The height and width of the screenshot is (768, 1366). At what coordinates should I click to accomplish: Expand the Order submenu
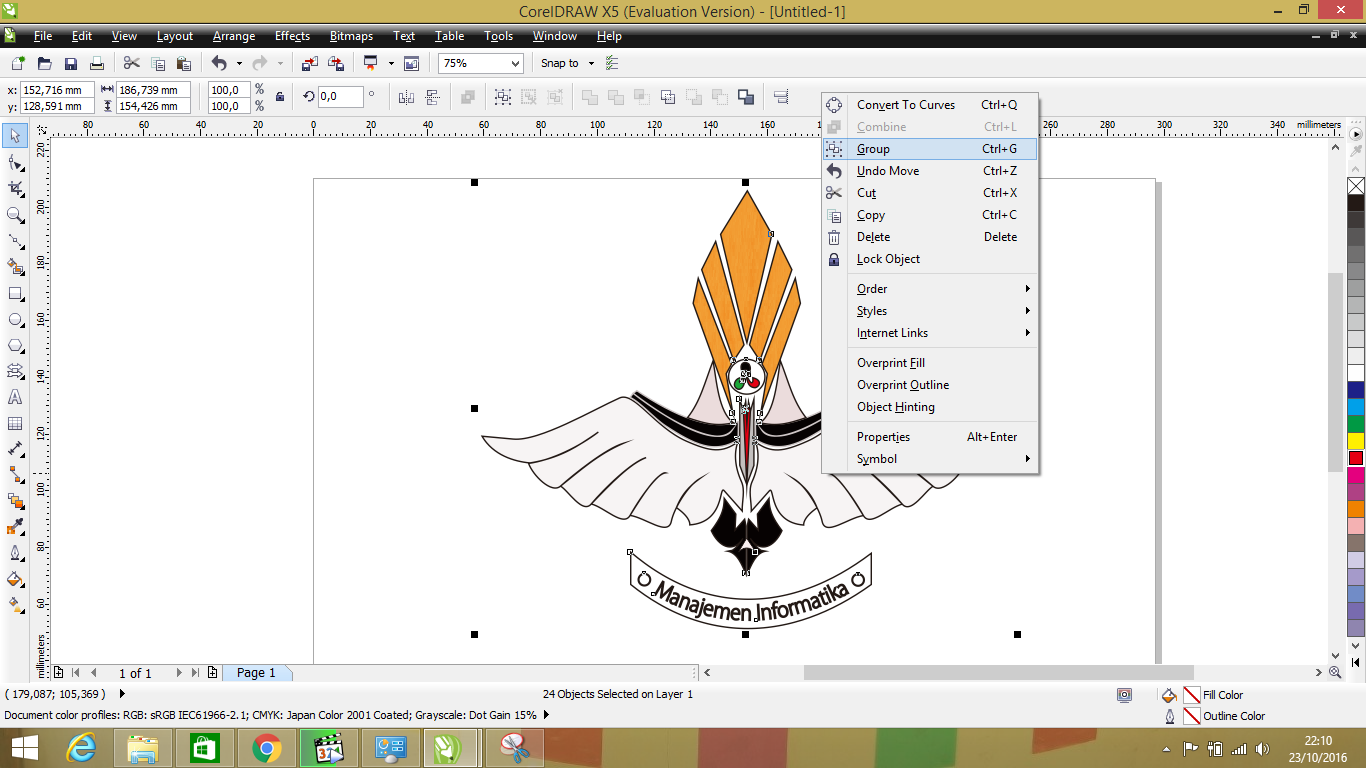930,289
